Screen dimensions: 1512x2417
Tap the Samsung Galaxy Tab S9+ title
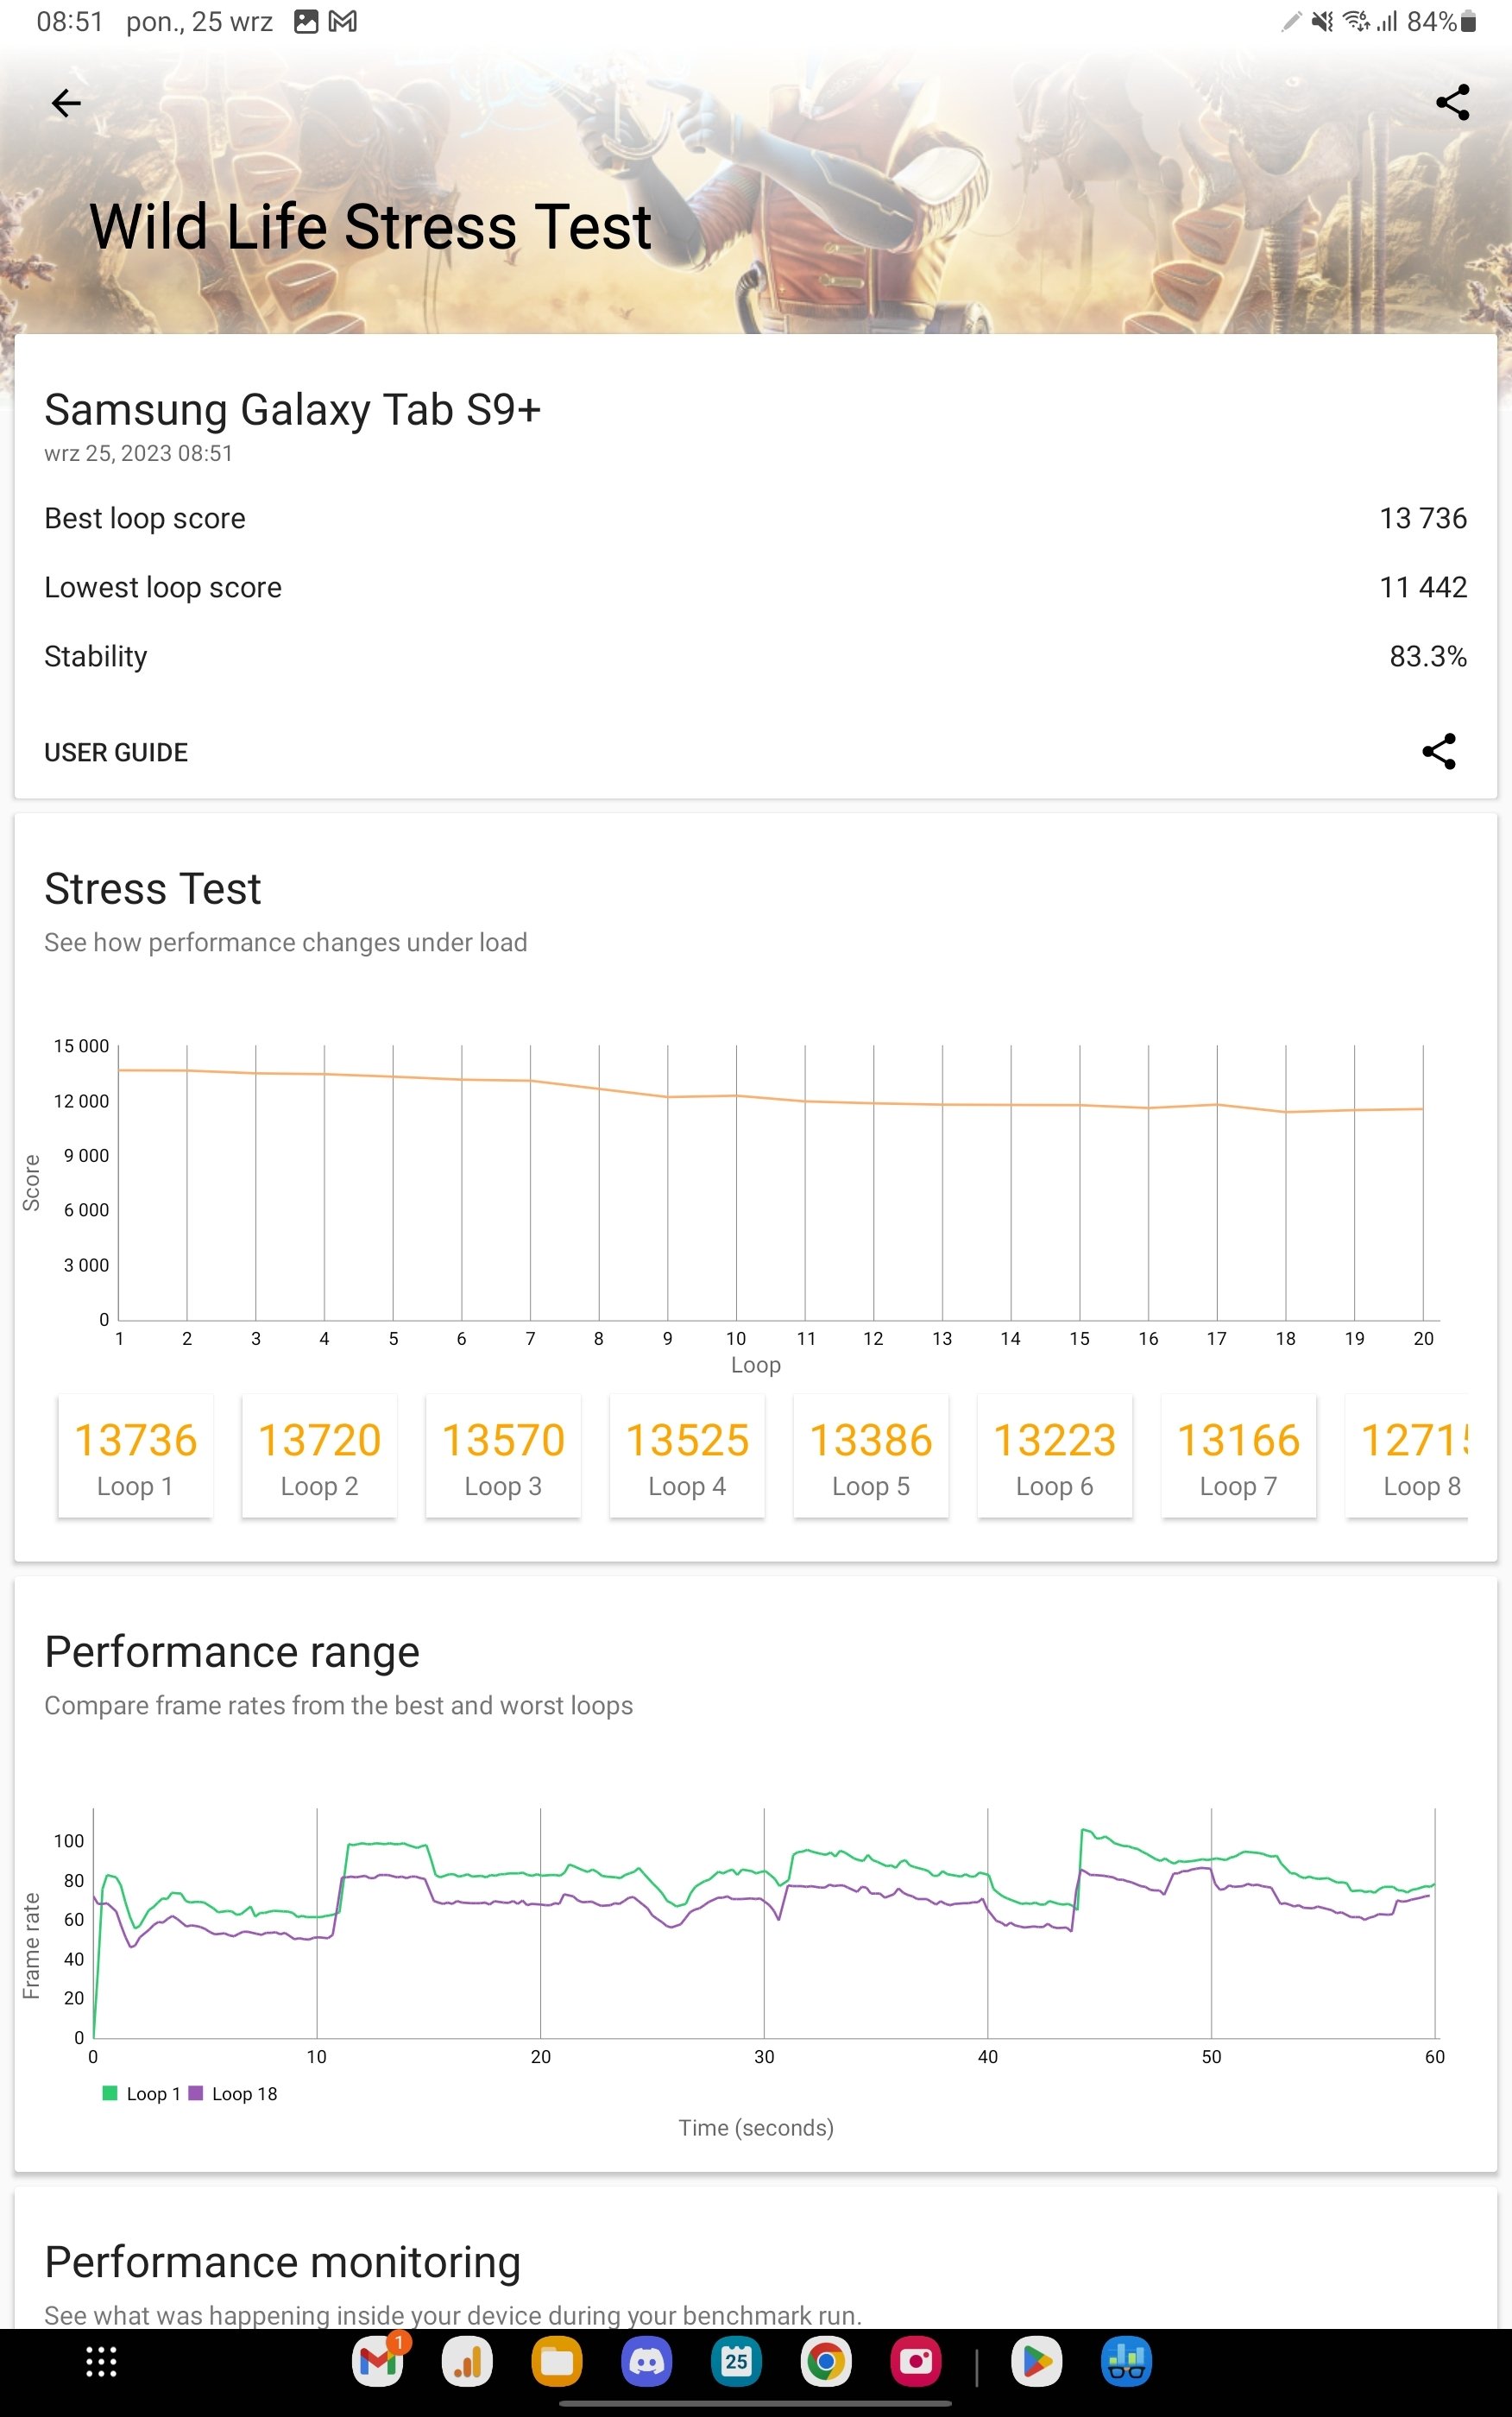(x=292, y=410)
